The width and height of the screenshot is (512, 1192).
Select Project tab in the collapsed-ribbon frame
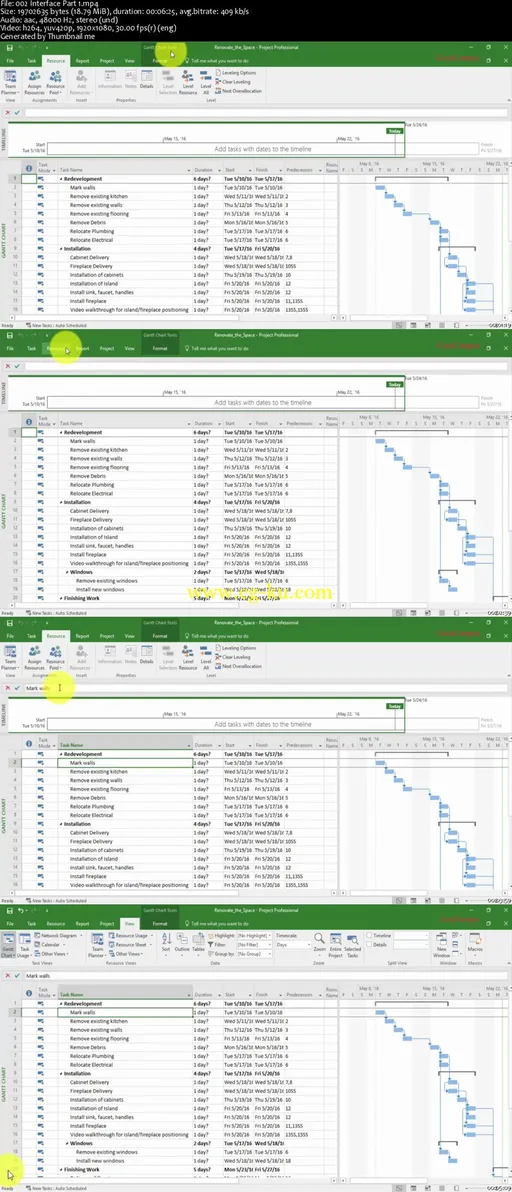pyautogui.click(x=106, y=348)
